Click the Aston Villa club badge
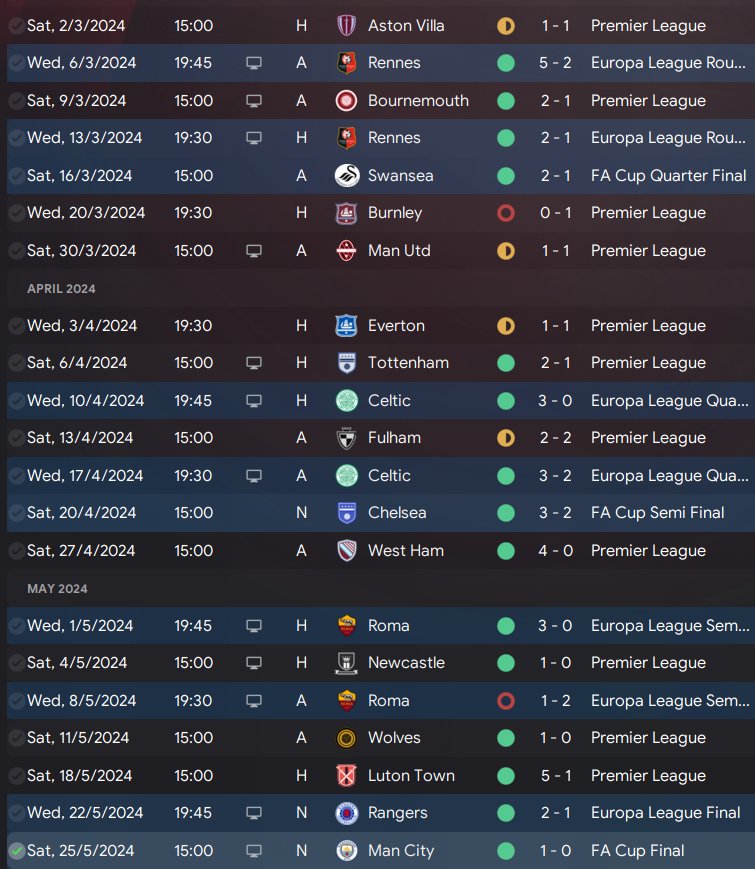Image resolution: width=755 pixels, height=869 pixels. (x=347, y=25)
